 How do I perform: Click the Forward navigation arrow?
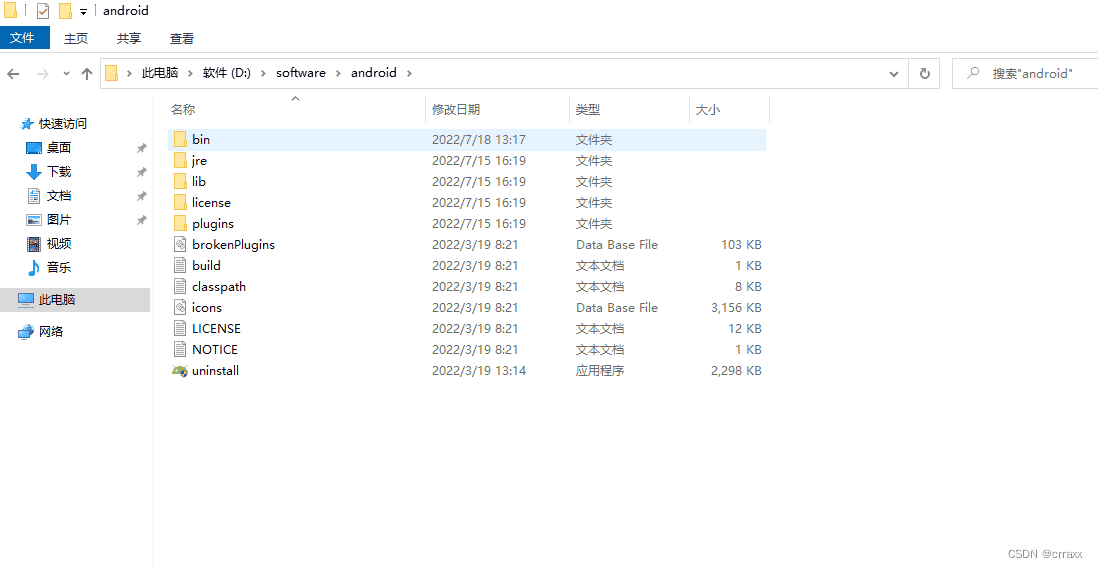tap(42, 74)
